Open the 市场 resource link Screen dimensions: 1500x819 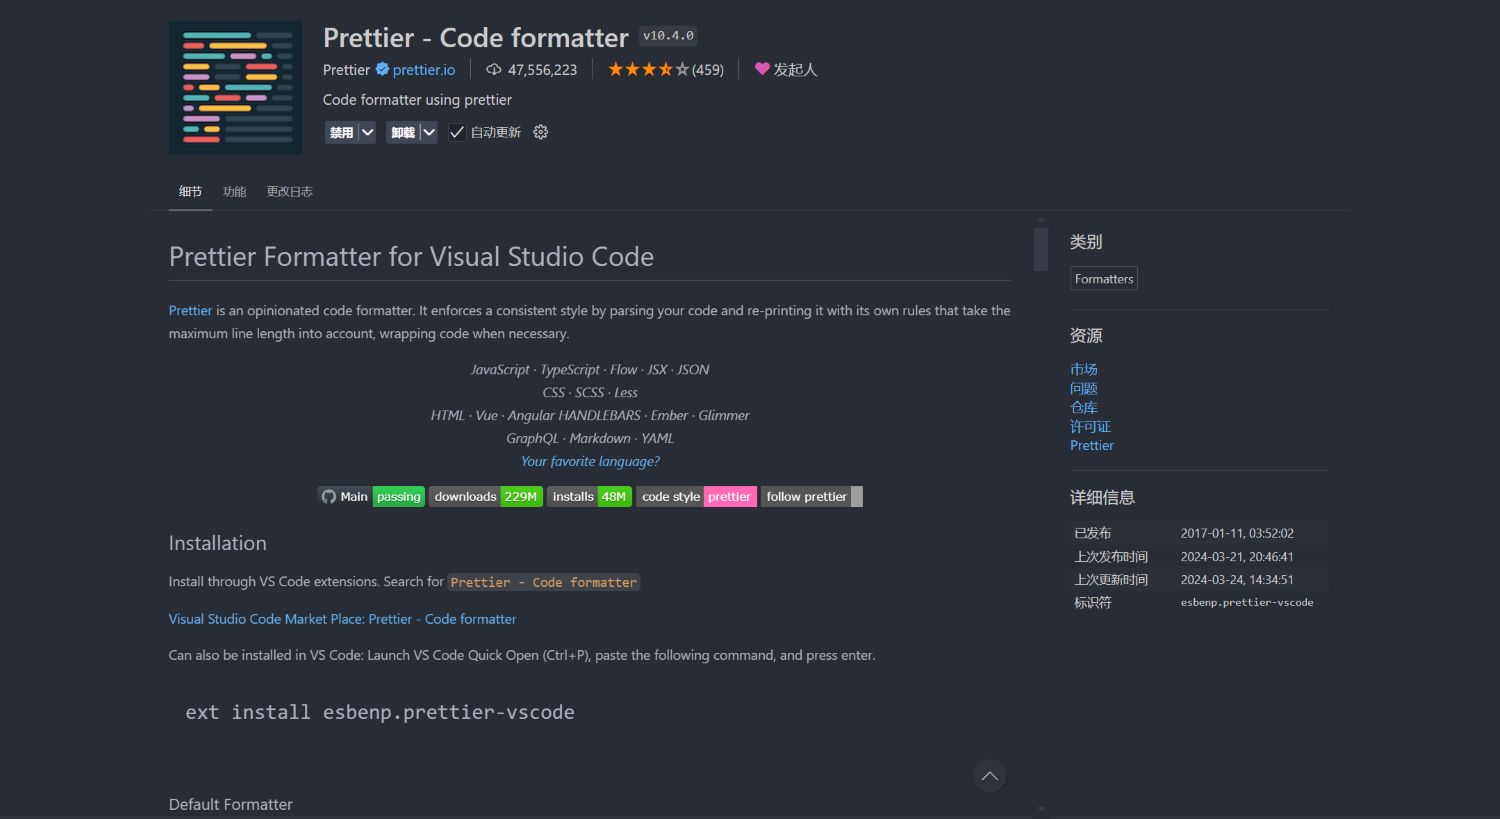tap(1084, 369)
